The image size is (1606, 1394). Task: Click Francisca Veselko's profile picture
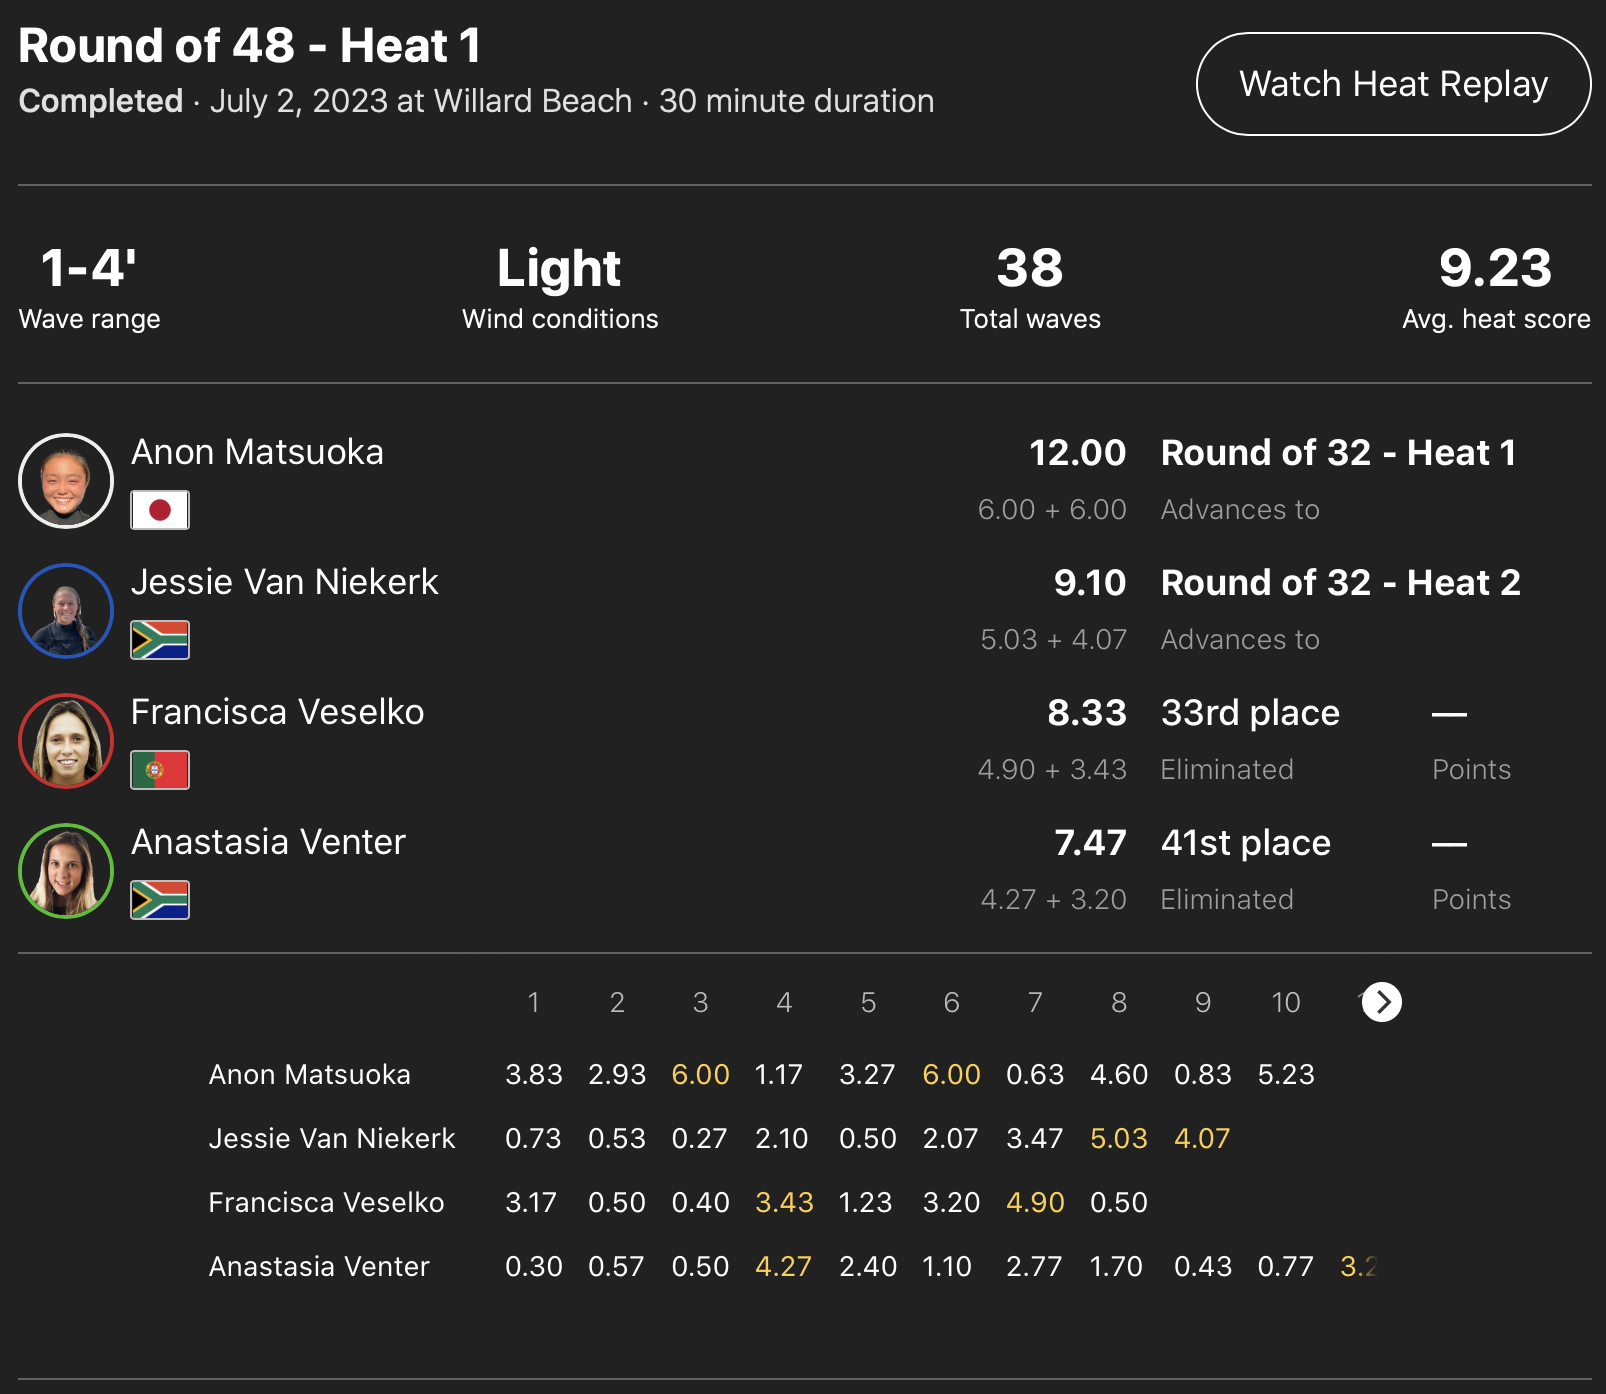[x=66, y=741]
